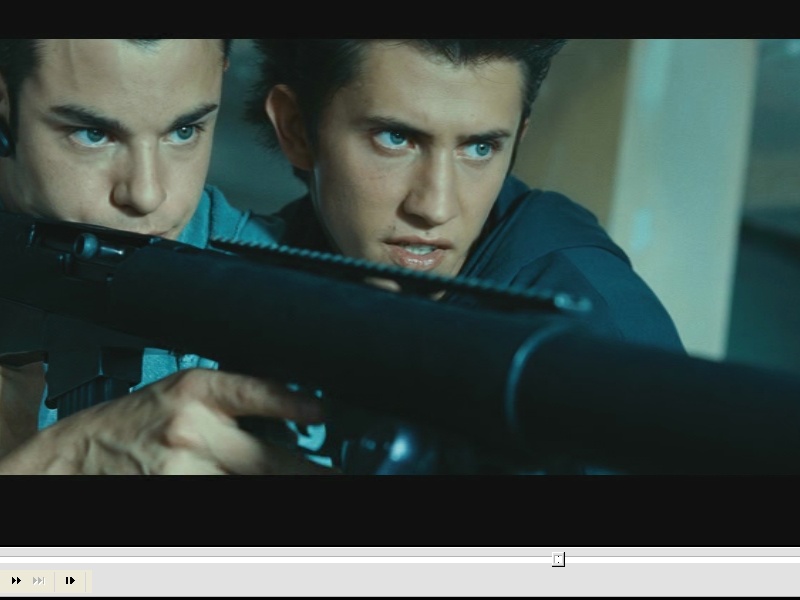Click the frame step button
The width and height of the screenshot is (800, 600).
click(70, 580)
